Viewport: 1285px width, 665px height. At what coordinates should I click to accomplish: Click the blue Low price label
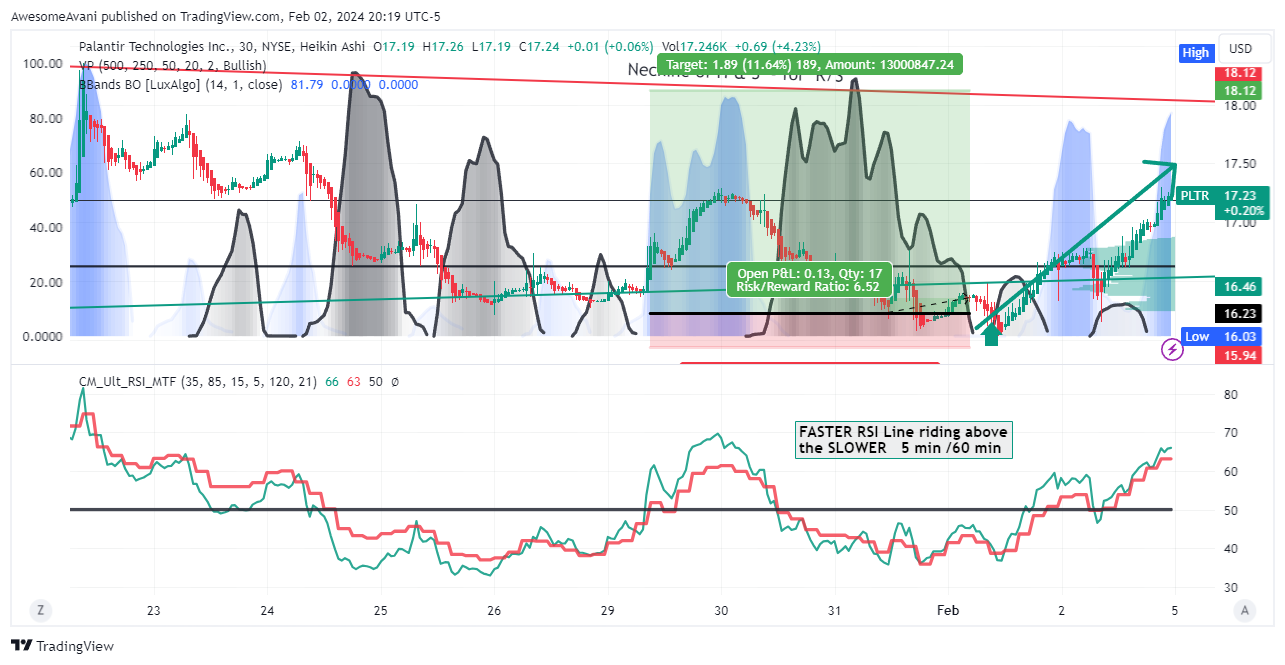click(x=1197, y=337)
